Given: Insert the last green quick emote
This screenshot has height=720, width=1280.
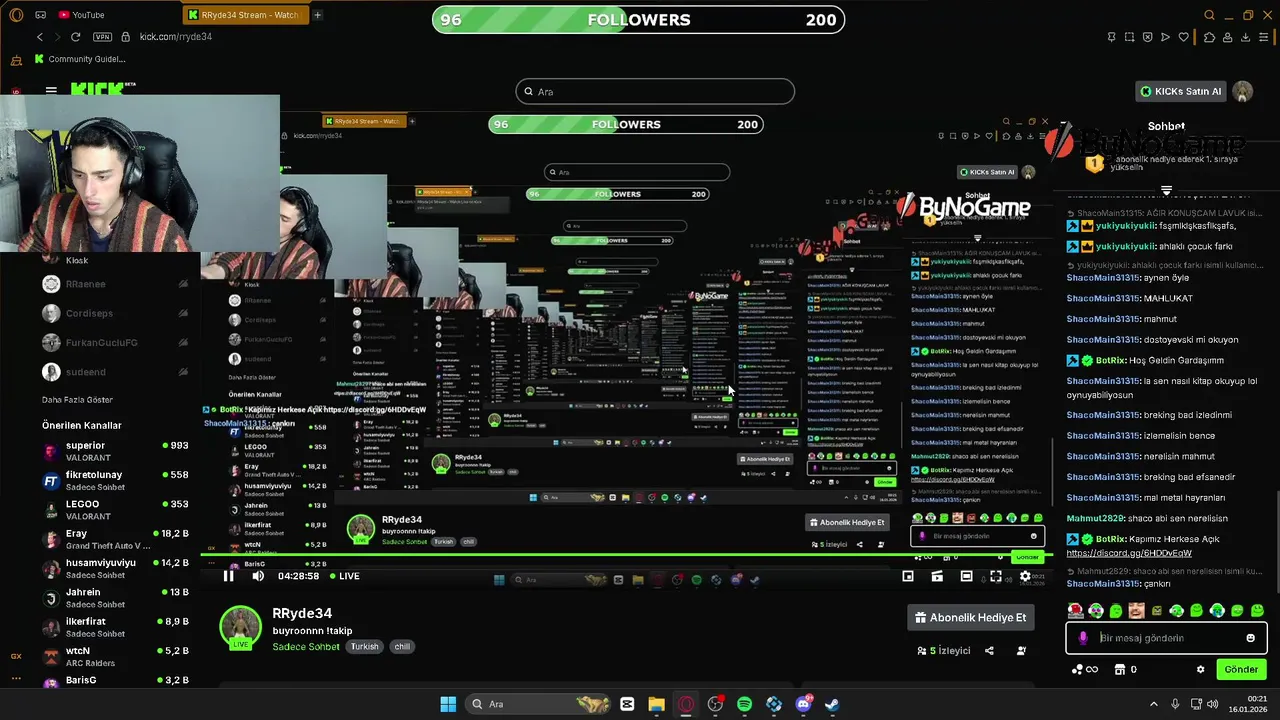Looking at the screenshot, I should click(x=1257, y=611).
